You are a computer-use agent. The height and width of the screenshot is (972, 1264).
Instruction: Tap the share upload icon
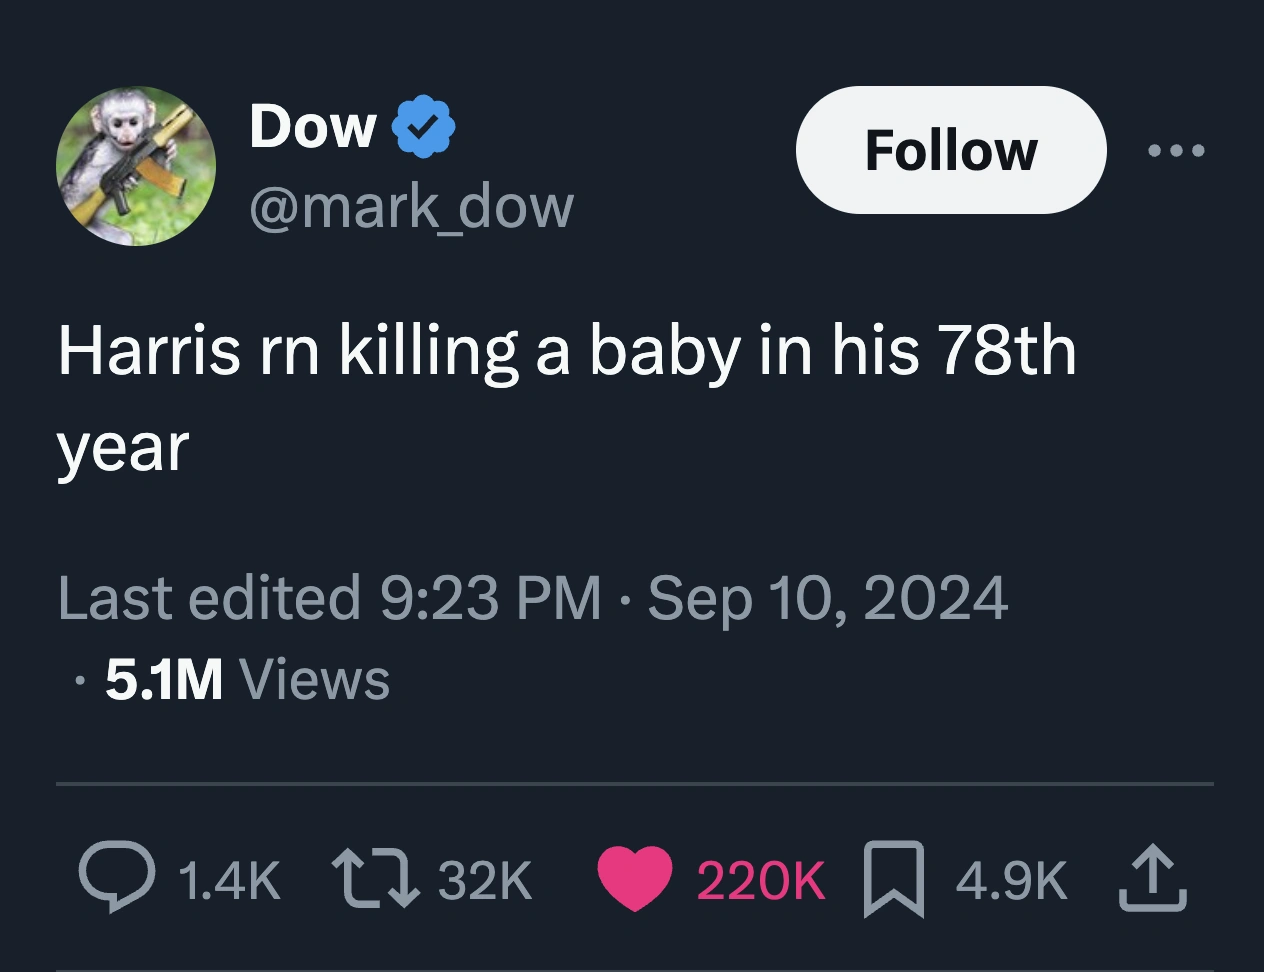[x=1153, y=878]
